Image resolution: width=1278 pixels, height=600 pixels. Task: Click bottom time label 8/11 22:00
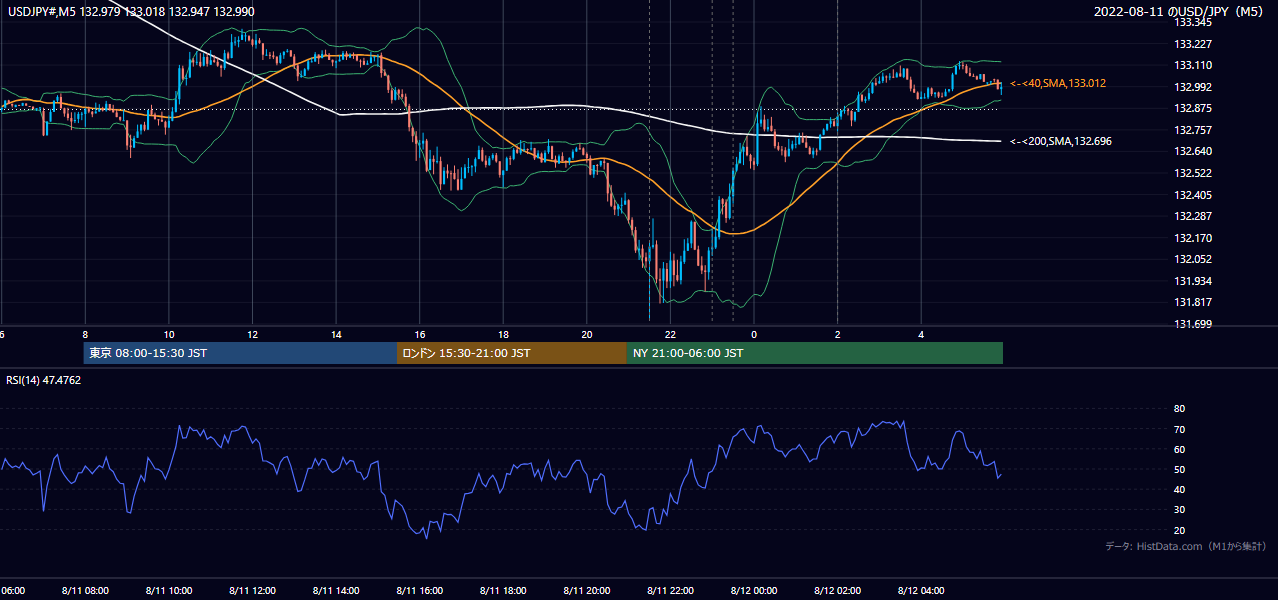(670, 590)
